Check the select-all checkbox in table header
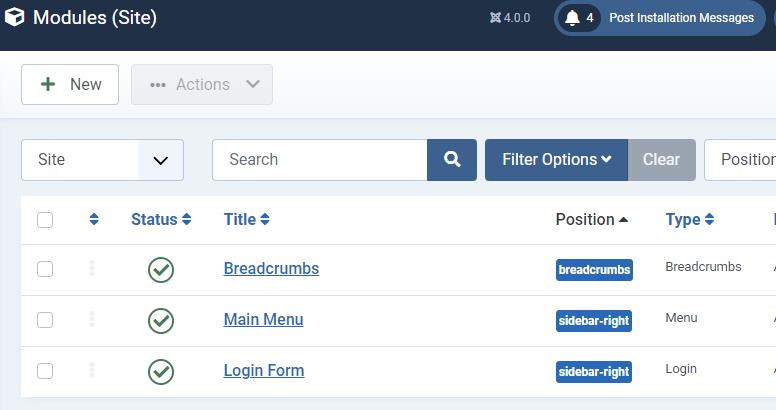 45,220
